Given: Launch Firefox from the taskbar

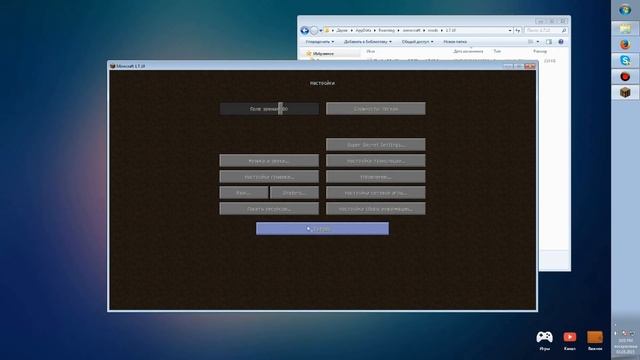Looking at the screenshot, I should point(625,44).
